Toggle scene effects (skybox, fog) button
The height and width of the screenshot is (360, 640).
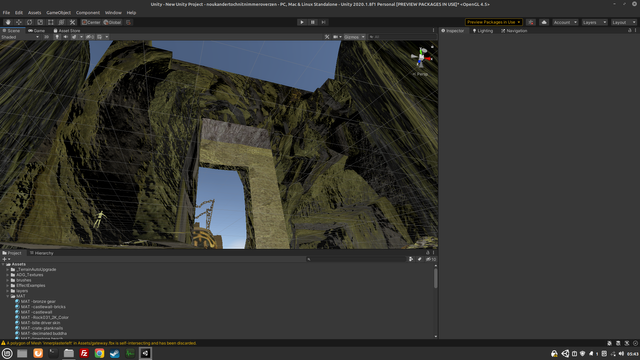point(74,37)
